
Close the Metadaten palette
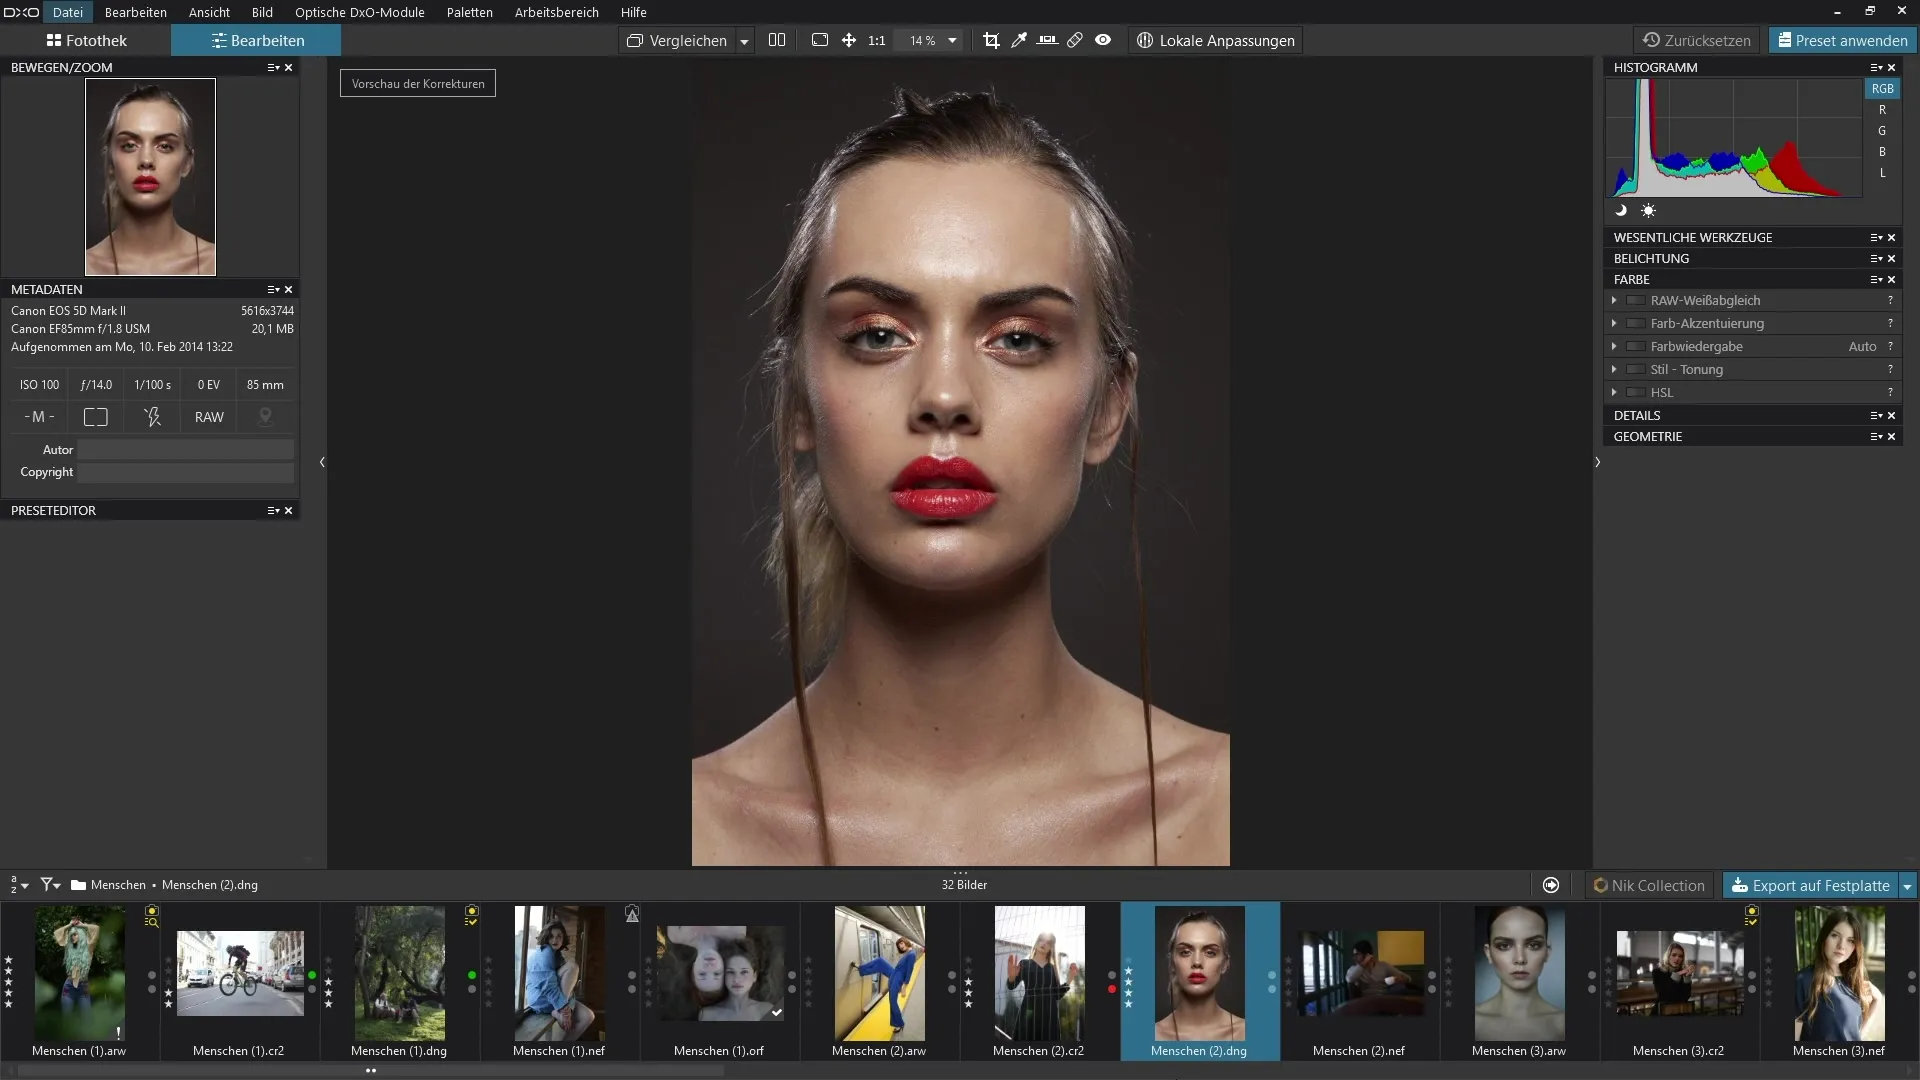289,289
